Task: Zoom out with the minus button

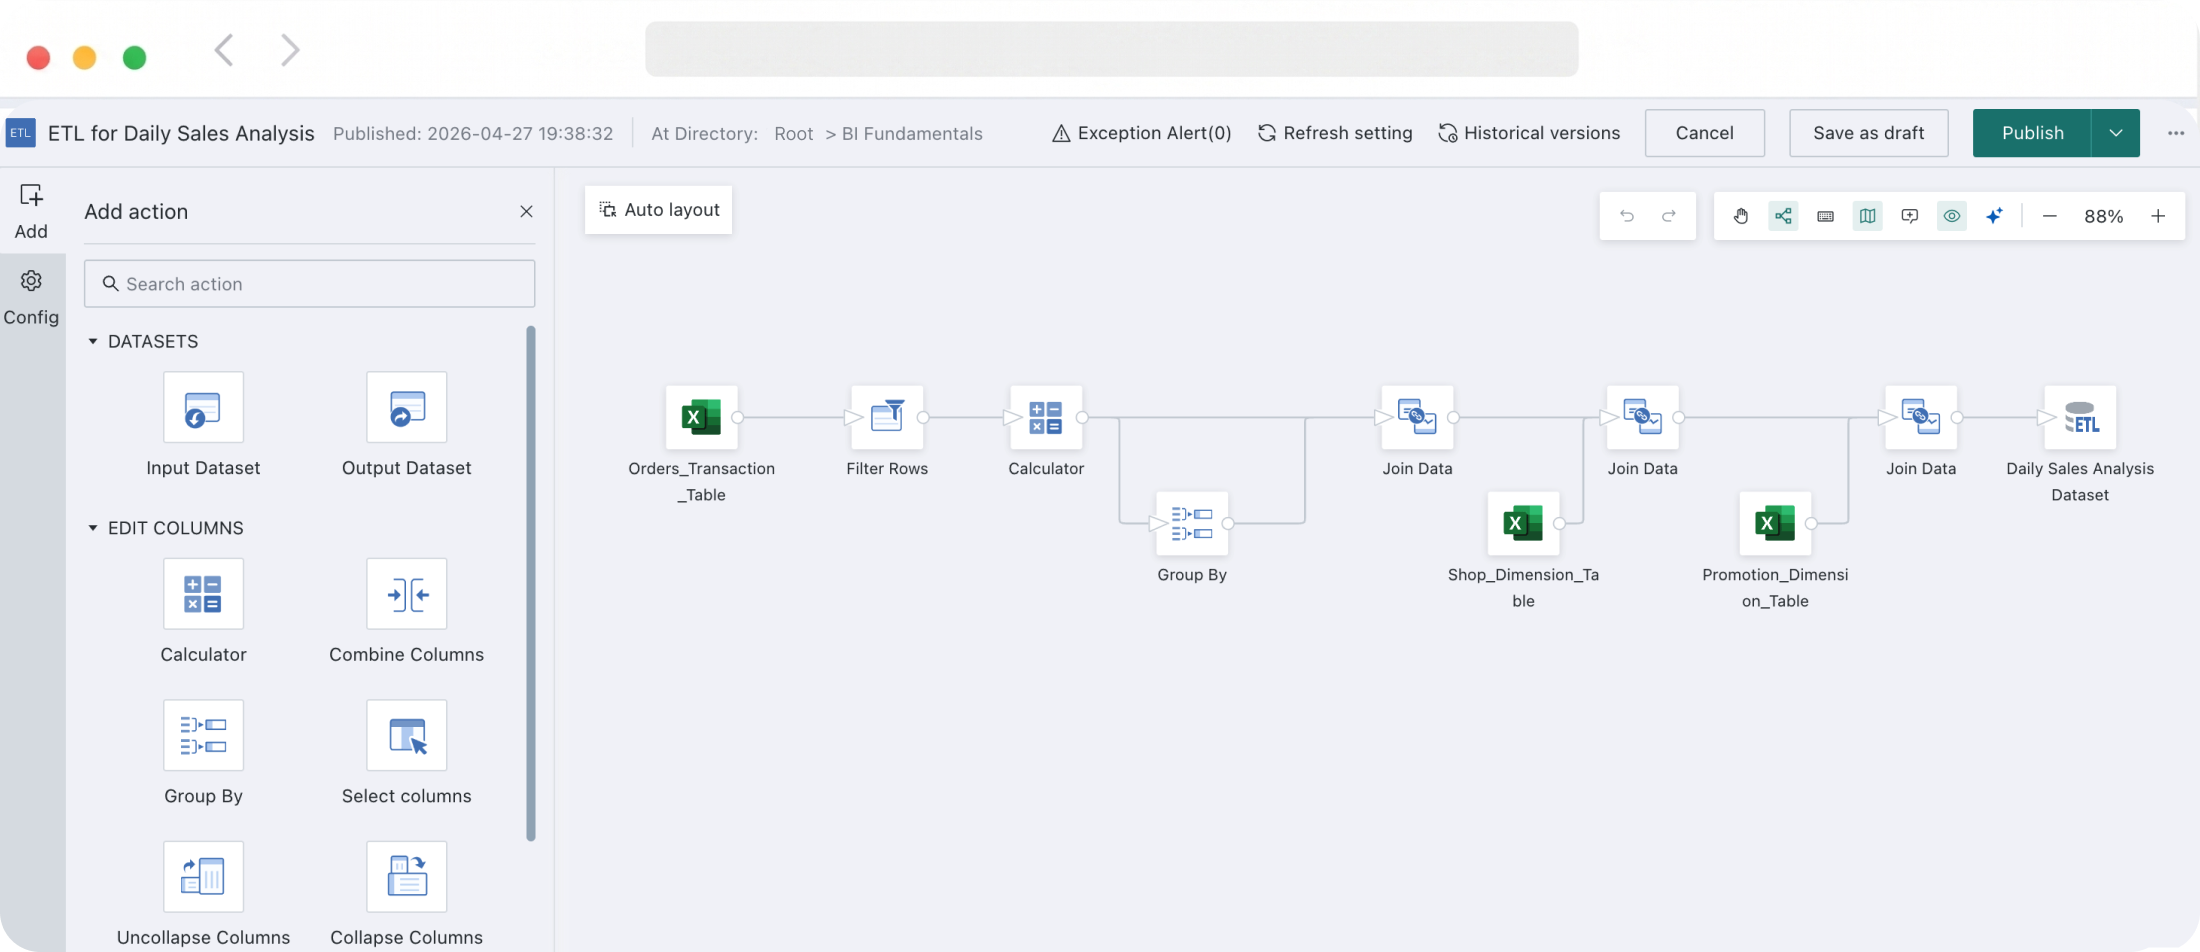Action: [x=2049, y=216]
